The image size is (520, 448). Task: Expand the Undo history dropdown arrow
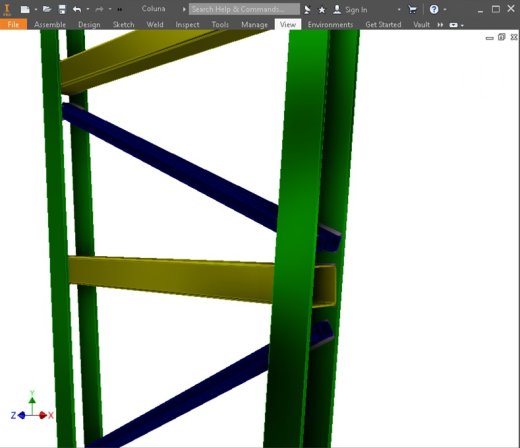click(88, 9)
